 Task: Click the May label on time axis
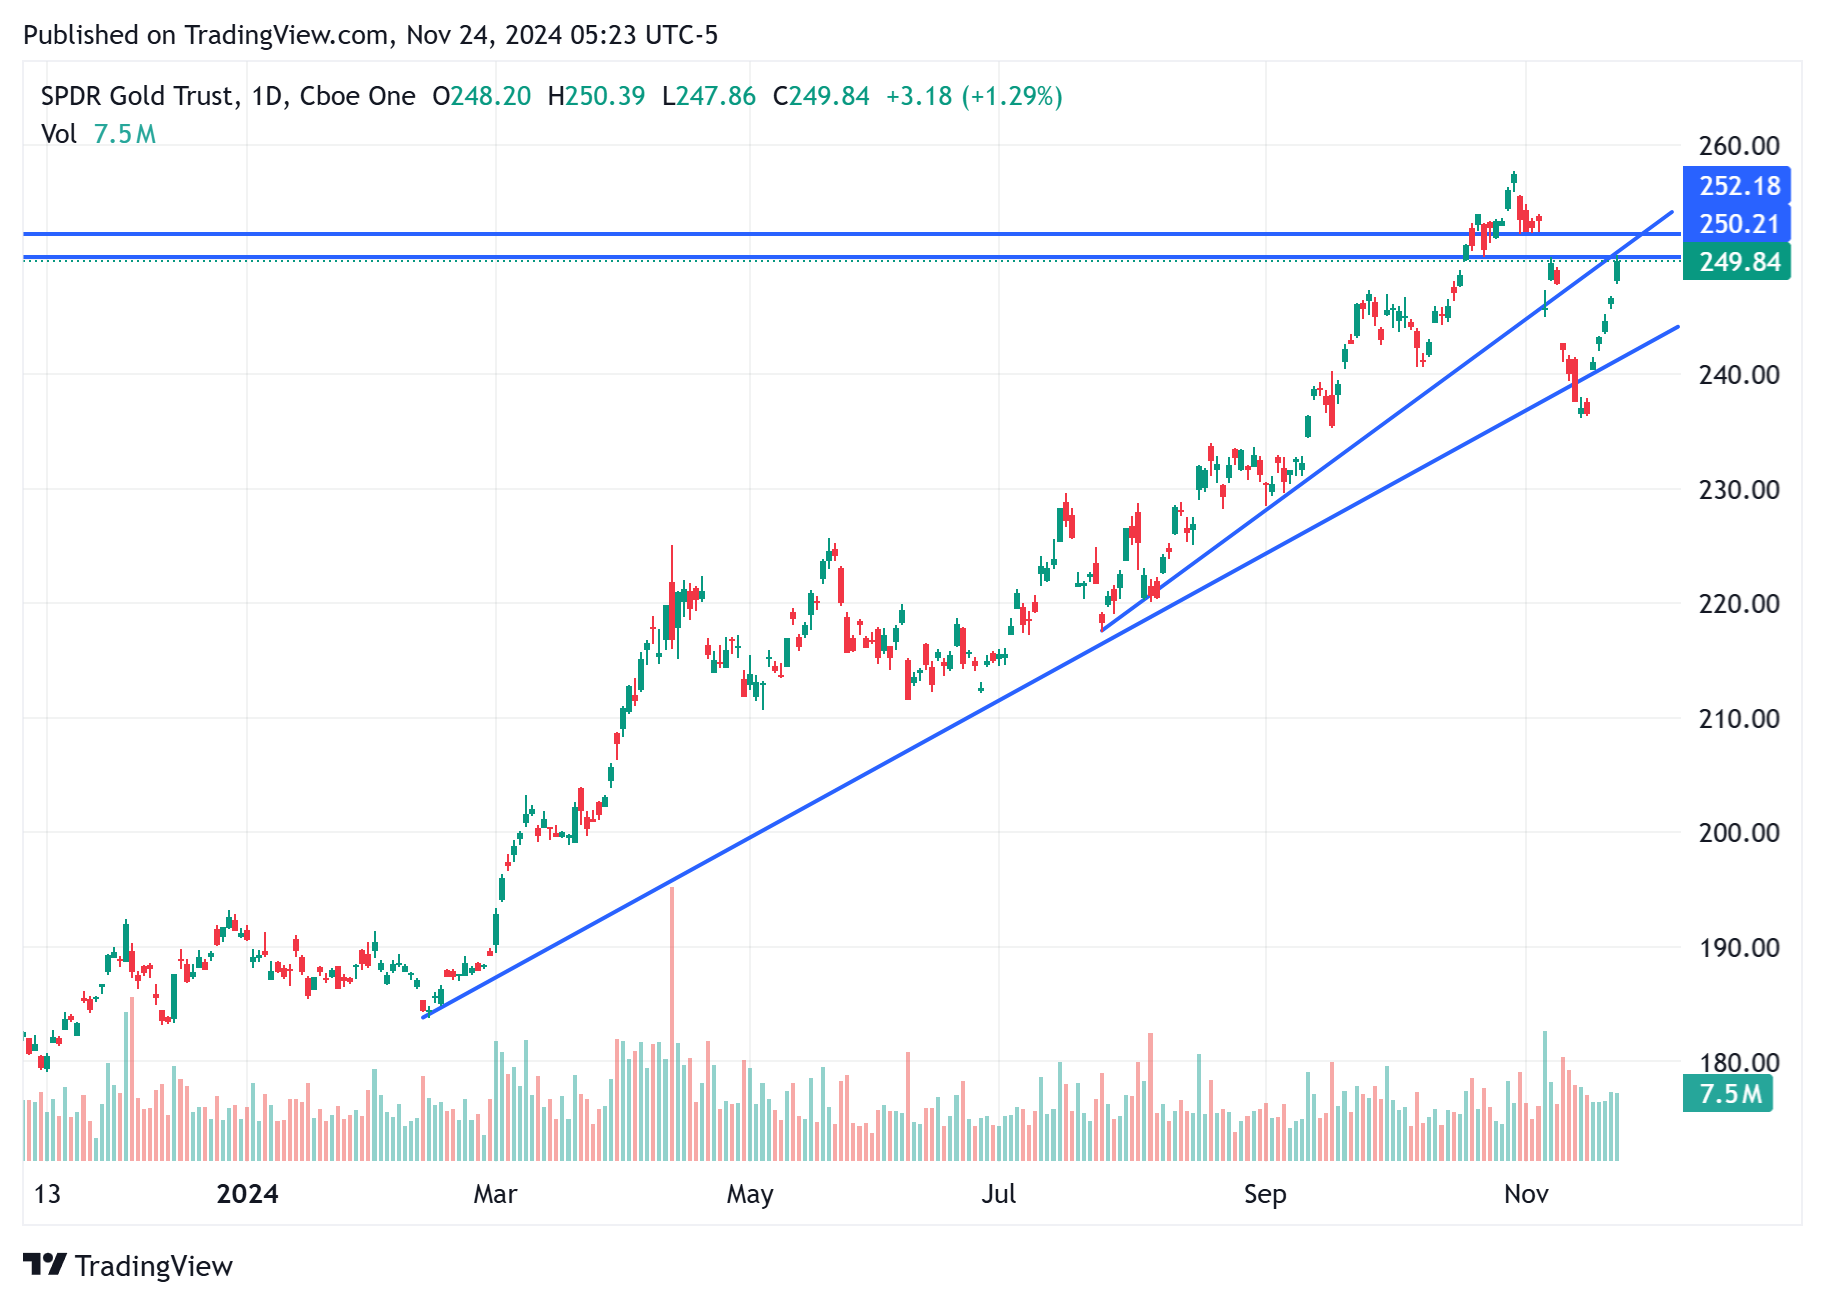pos(750,1195)
